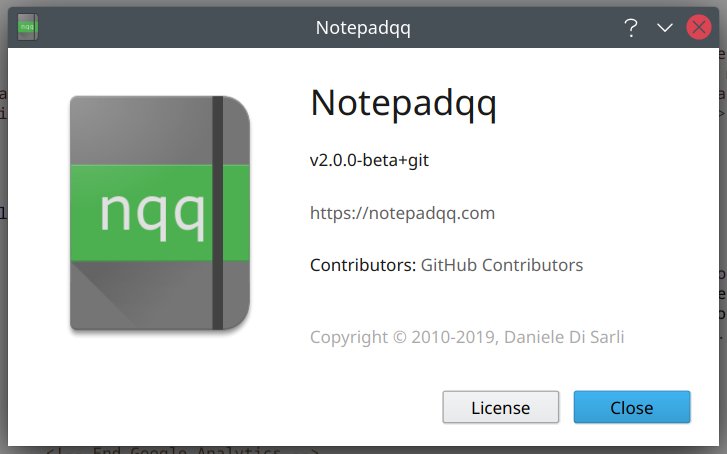This screenshot has height=454, width=727.
Task: Click the "Contributors:" label
Action: click(362, 265)
